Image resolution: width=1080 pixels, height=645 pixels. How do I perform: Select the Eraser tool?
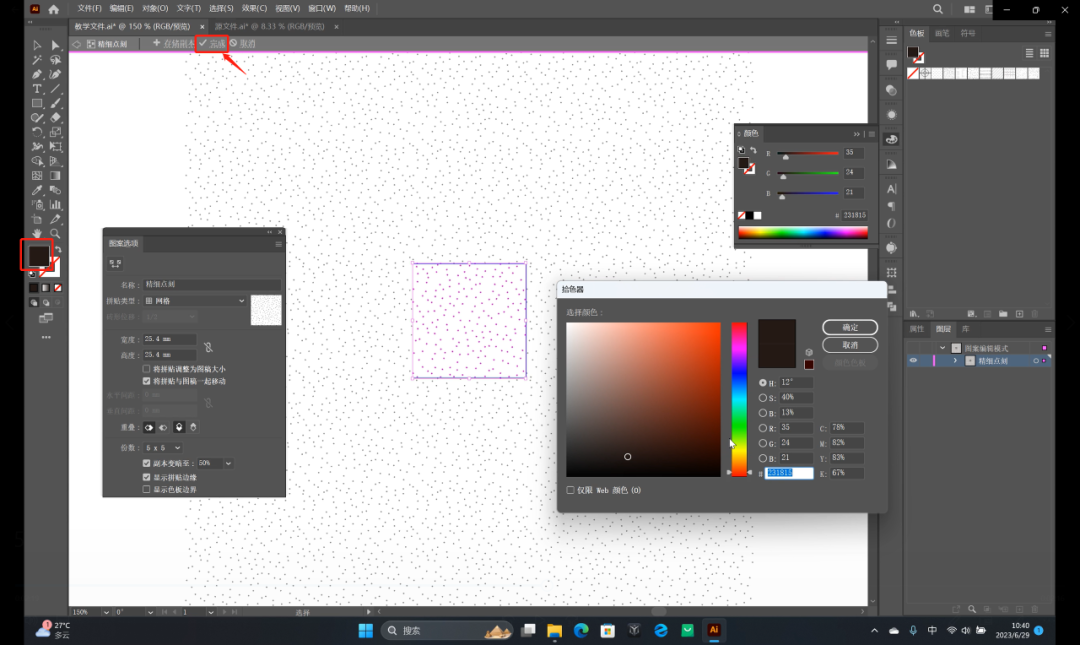coord(55,118)
